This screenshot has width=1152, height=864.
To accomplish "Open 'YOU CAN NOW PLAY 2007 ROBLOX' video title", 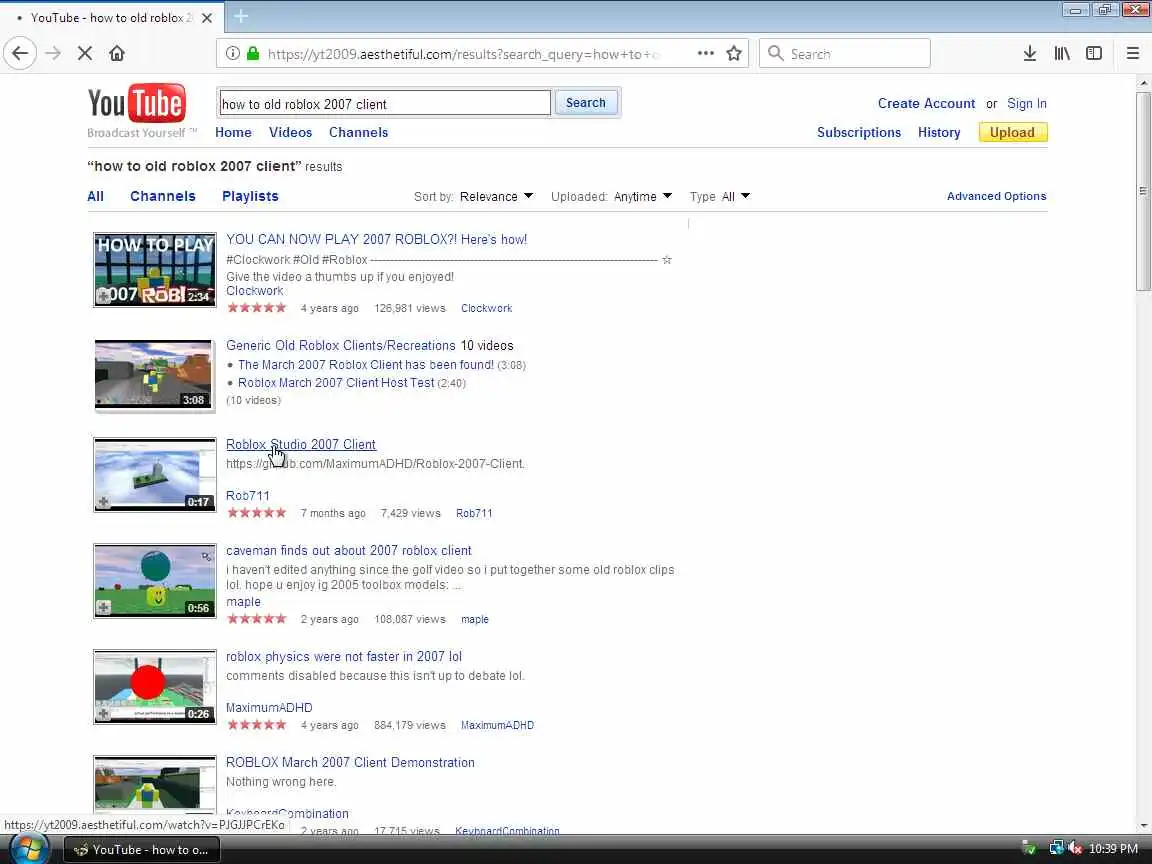I will point(376,240).
